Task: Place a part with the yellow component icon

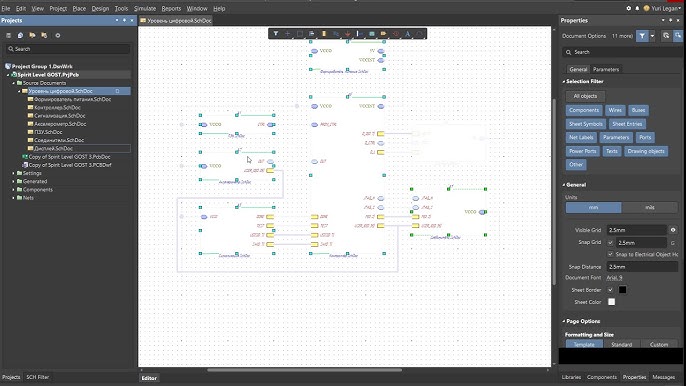Action: click(x=324, y=34)
